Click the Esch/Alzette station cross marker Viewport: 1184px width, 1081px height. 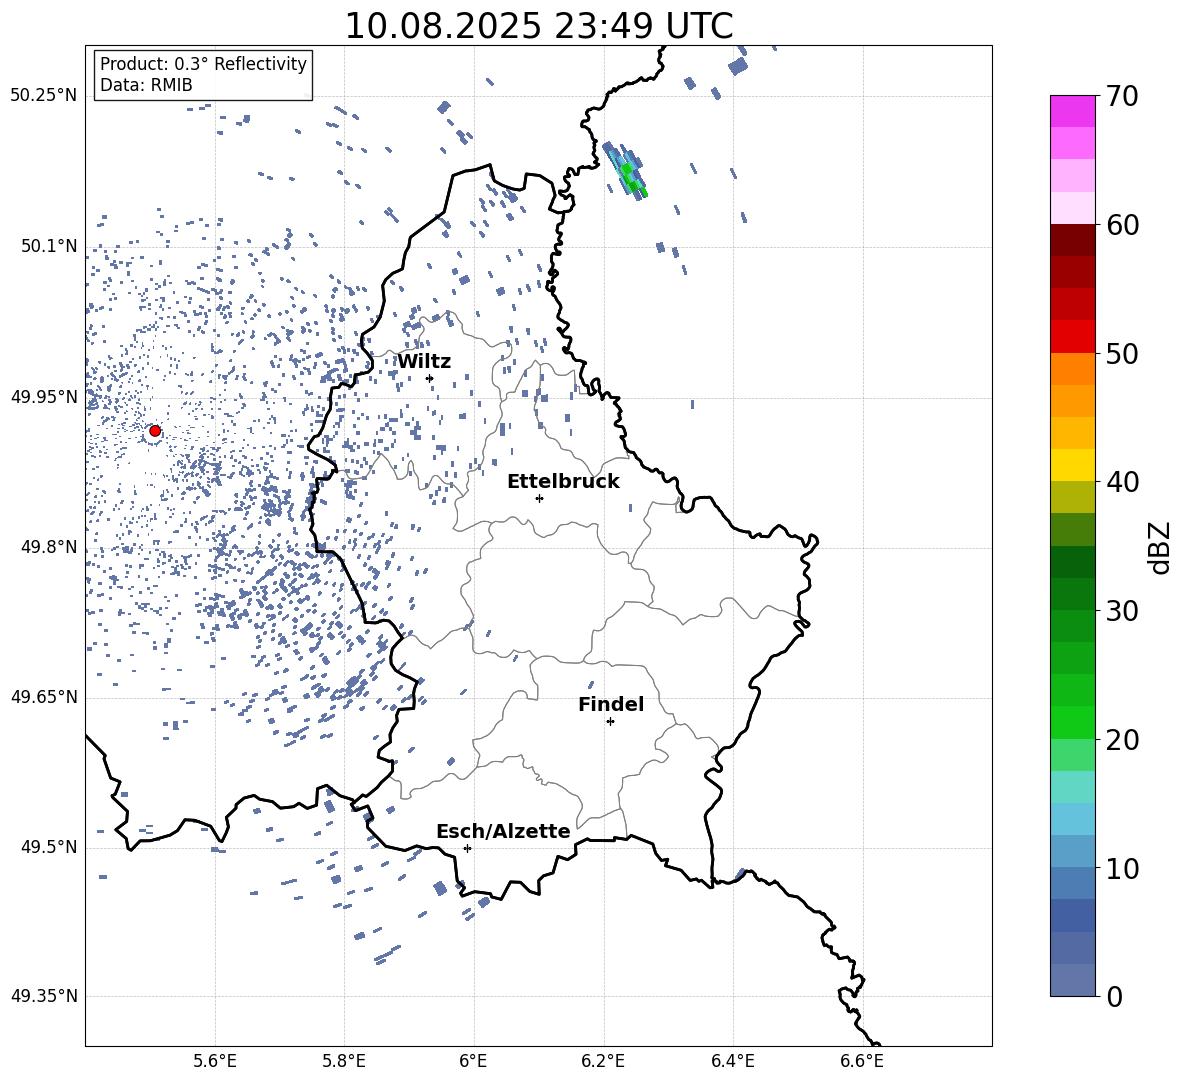(x=467, y=848)
